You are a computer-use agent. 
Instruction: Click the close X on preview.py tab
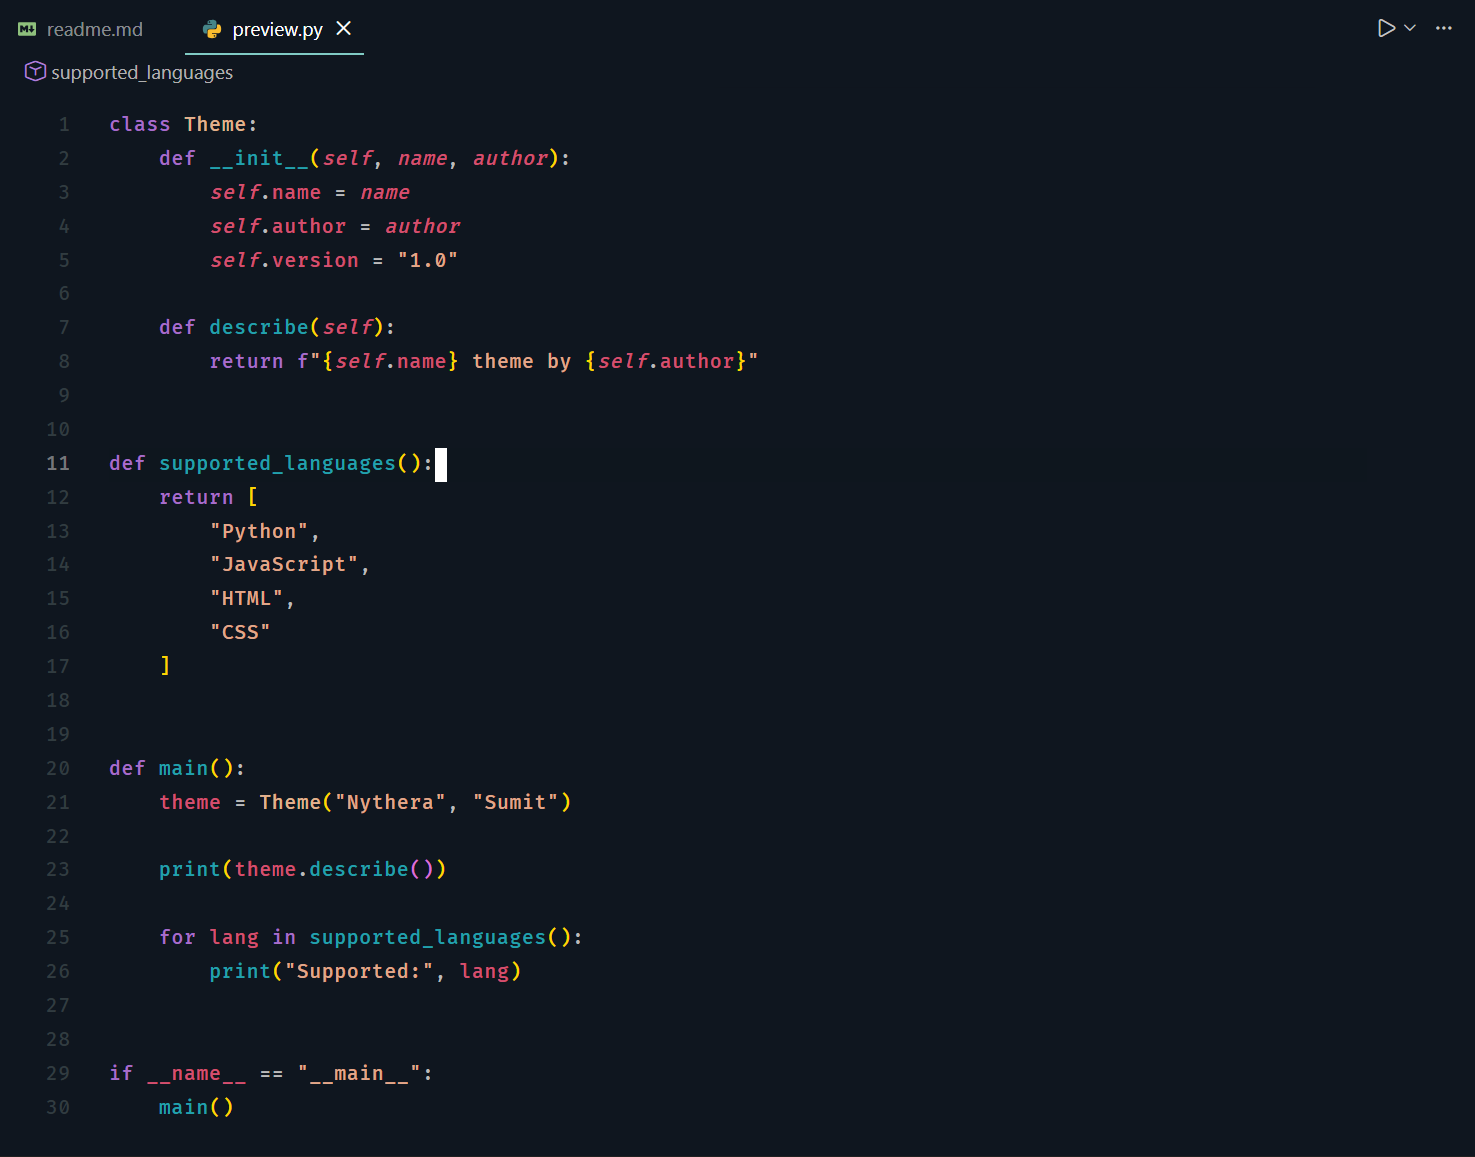(344, 29)
